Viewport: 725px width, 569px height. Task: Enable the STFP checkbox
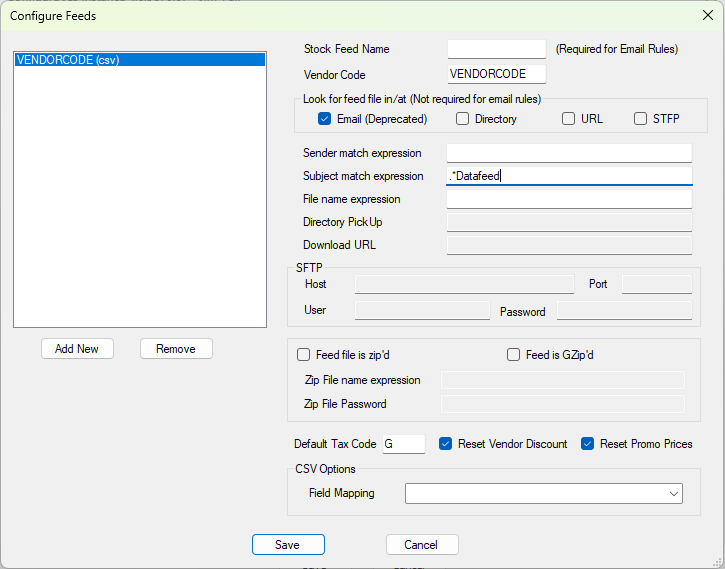(x=641, y=119)
